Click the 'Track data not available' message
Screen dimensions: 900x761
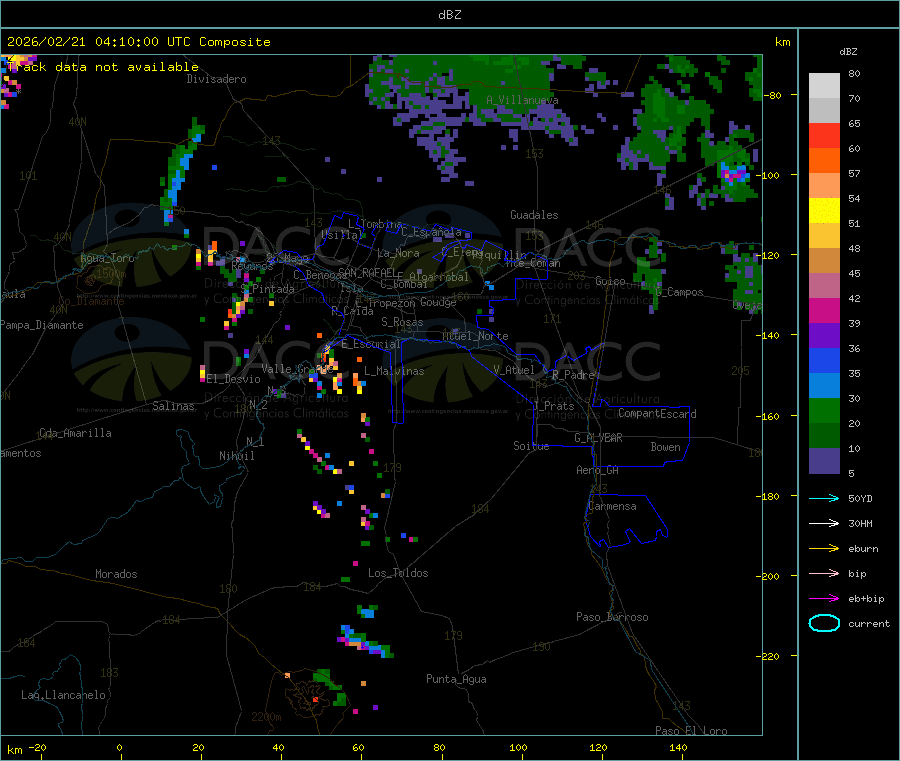pos(103,67)
